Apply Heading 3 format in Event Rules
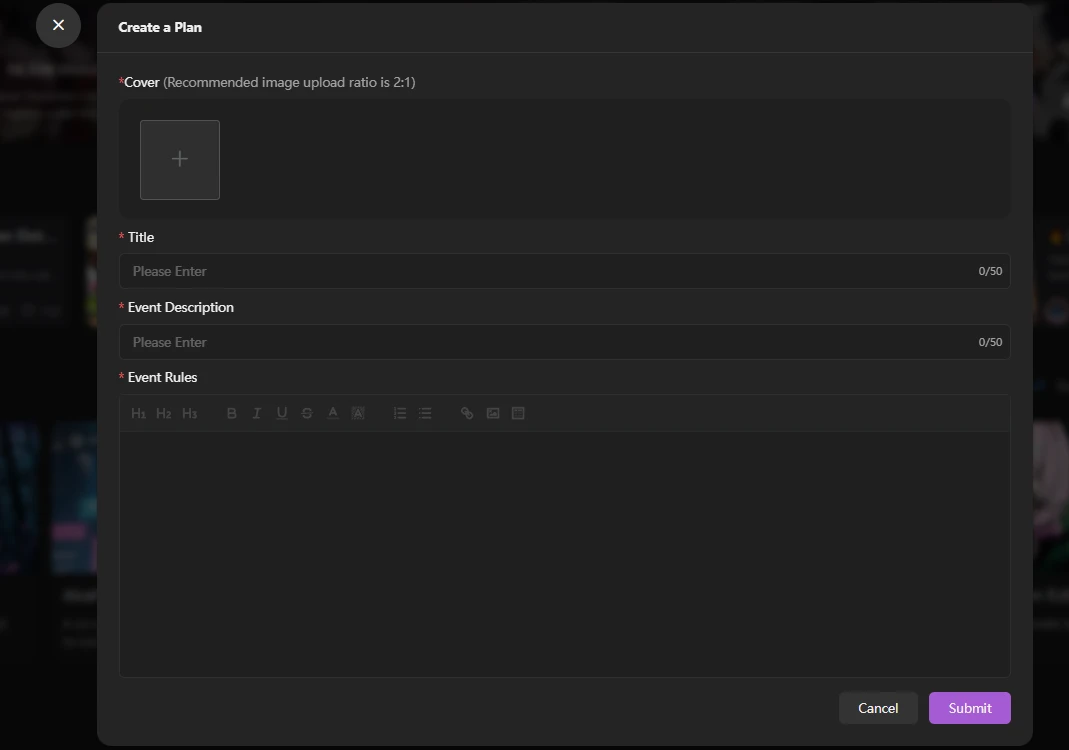 pyautogui.click(x=189, y=413)
